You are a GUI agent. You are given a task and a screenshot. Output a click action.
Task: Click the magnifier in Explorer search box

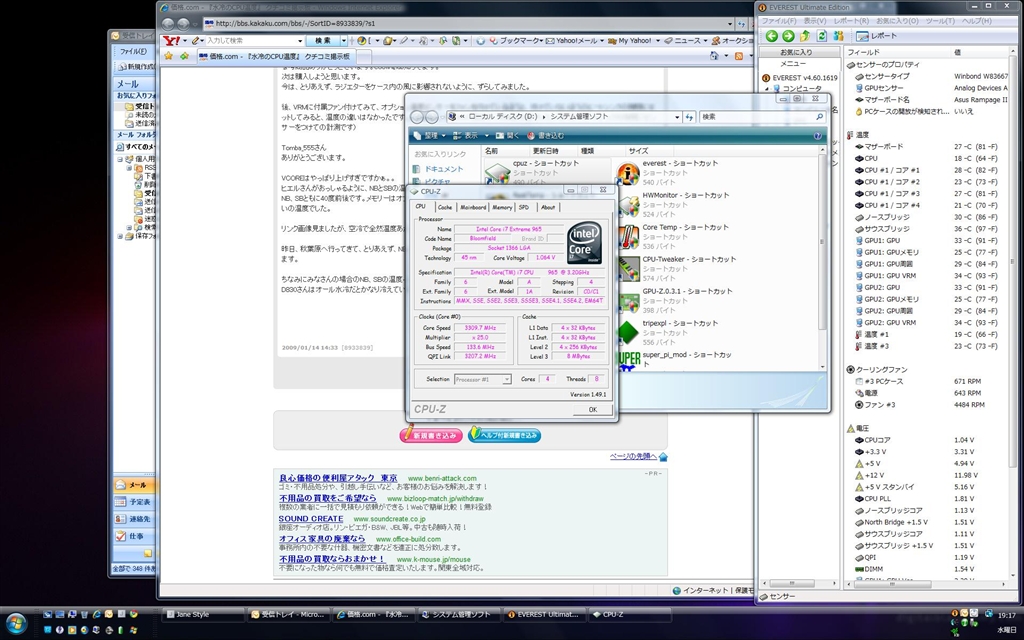819,117
